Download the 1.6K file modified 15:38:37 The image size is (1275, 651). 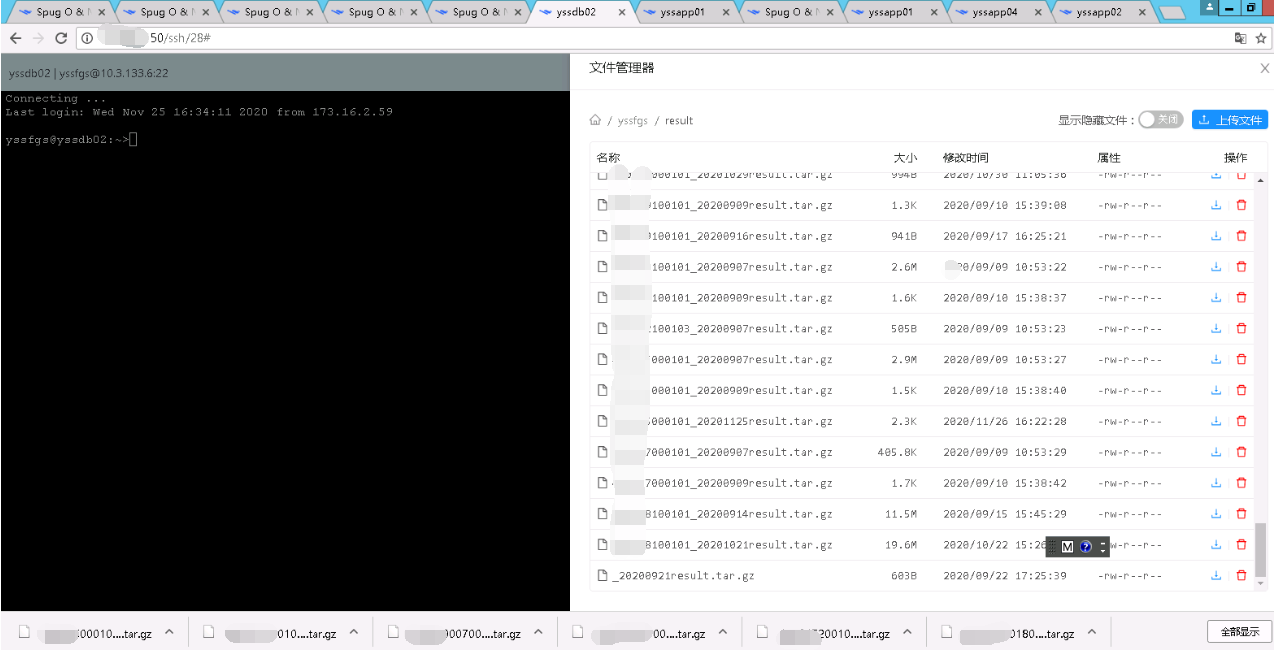click(1216, 298)
